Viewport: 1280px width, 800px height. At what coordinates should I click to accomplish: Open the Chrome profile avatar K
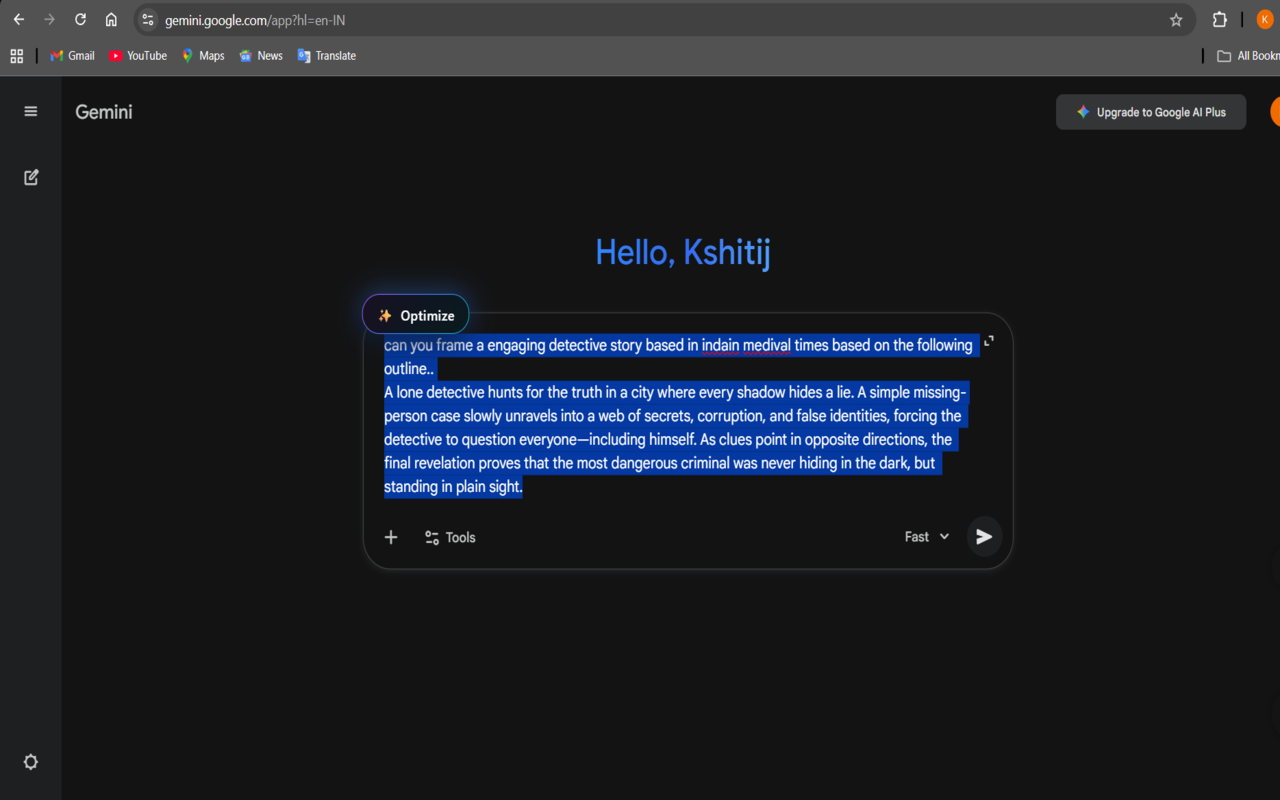pos(1265,20)
